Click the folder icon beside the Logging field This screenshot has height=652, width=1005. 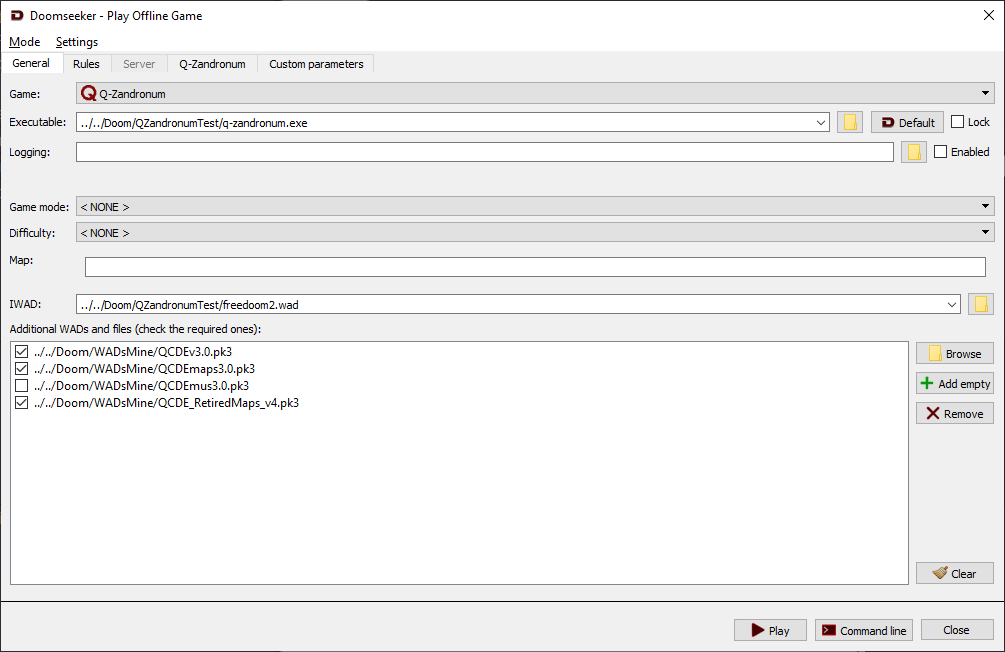coord(913,152)
